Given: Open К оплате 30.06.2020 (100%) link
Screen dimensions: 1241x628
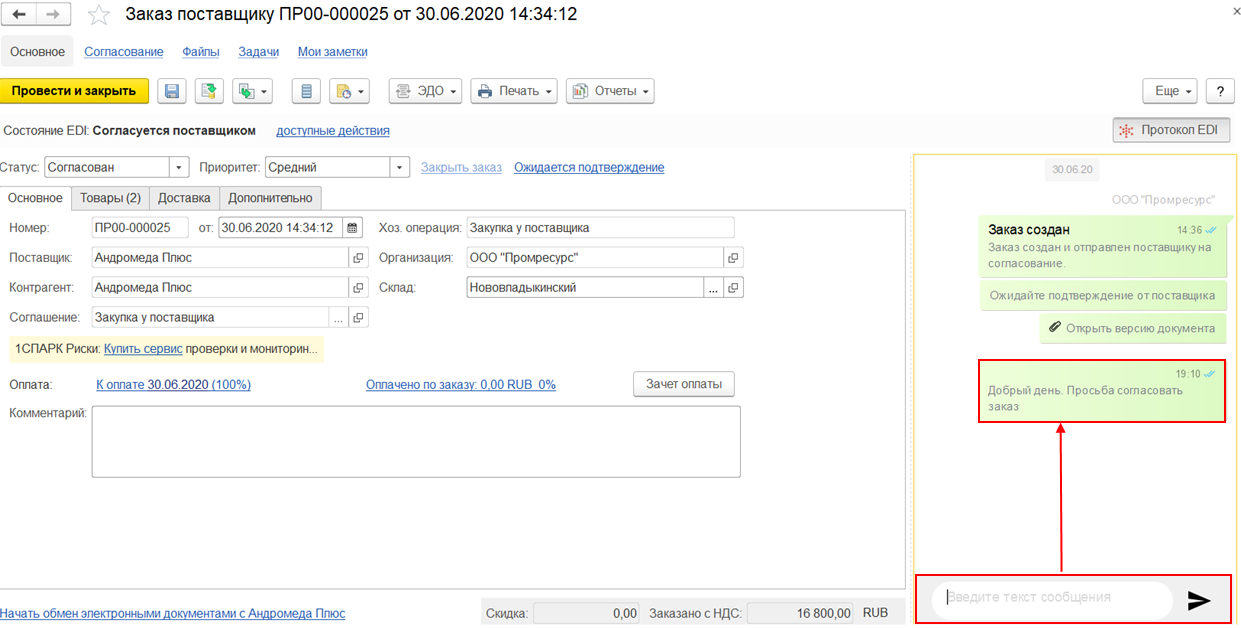Looking at the screenshot, I should pos(173,385).
